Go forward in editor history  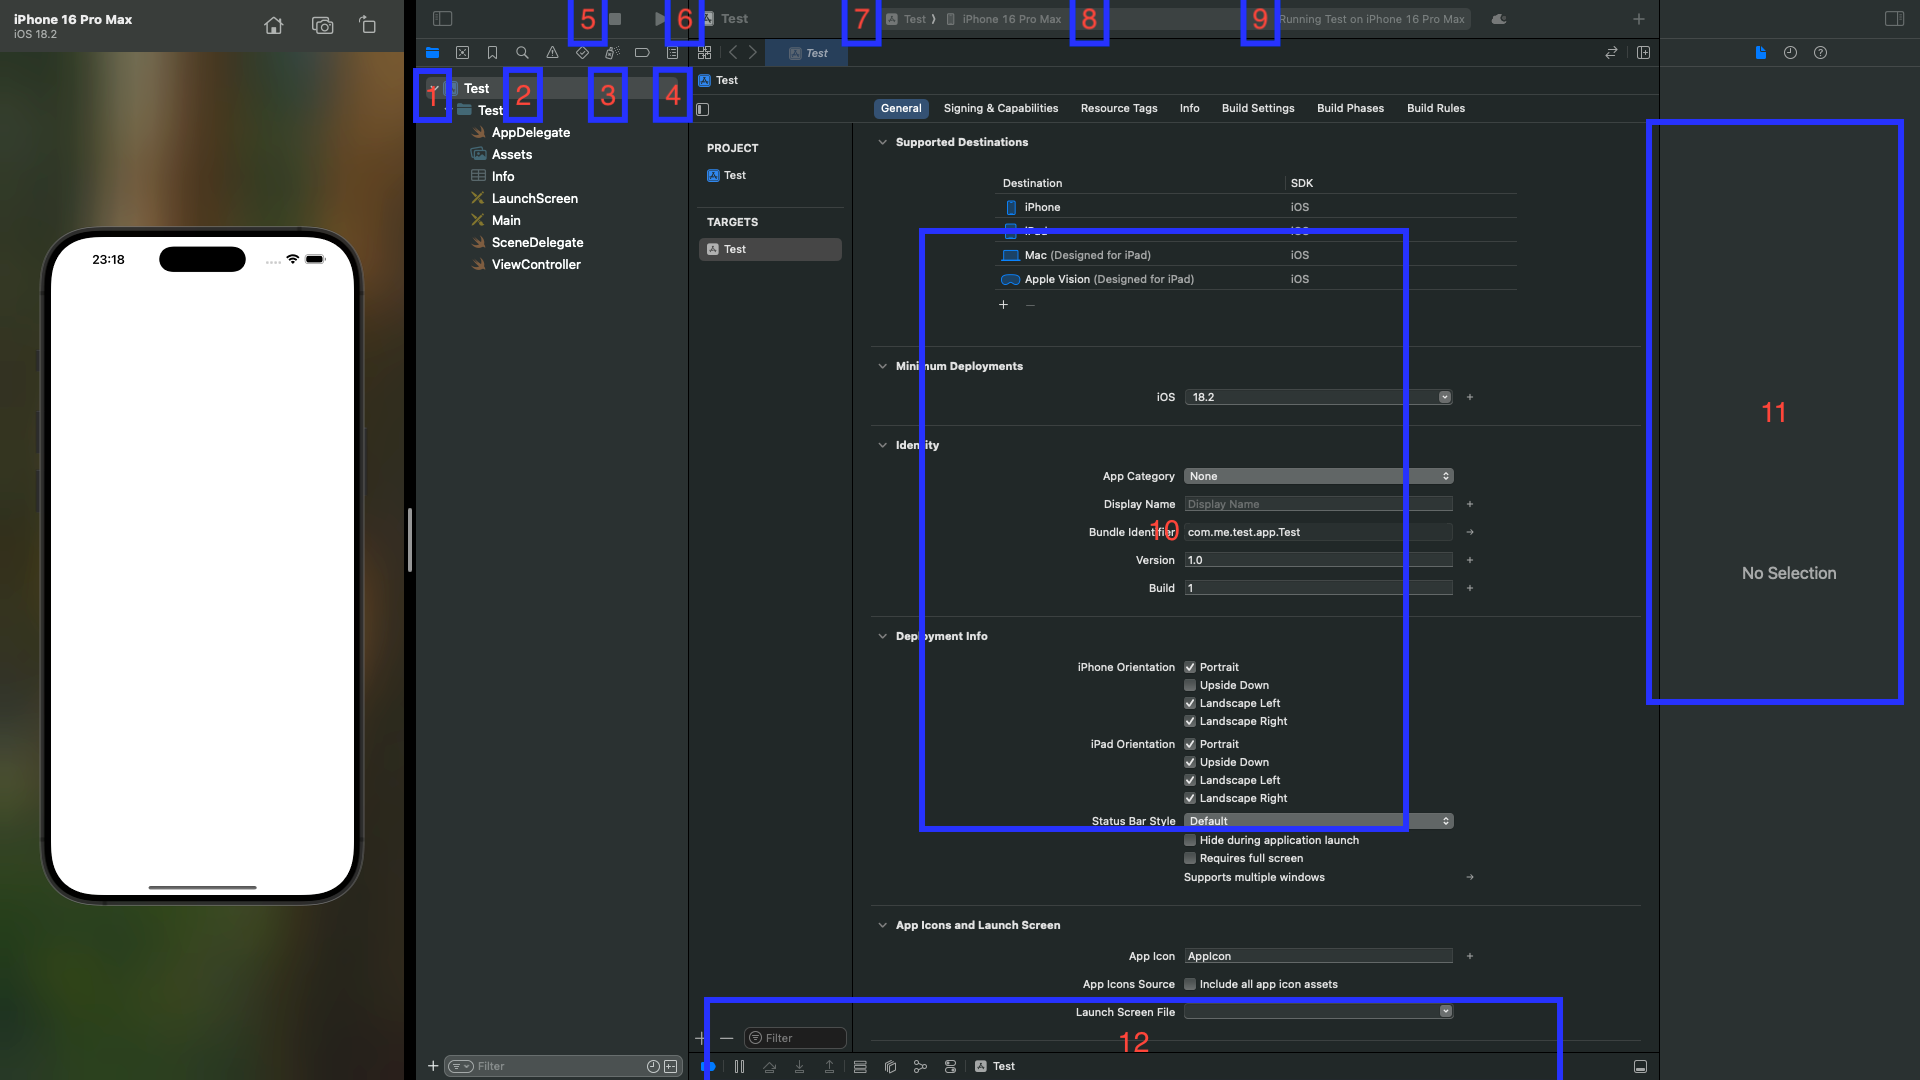[753, 52]
